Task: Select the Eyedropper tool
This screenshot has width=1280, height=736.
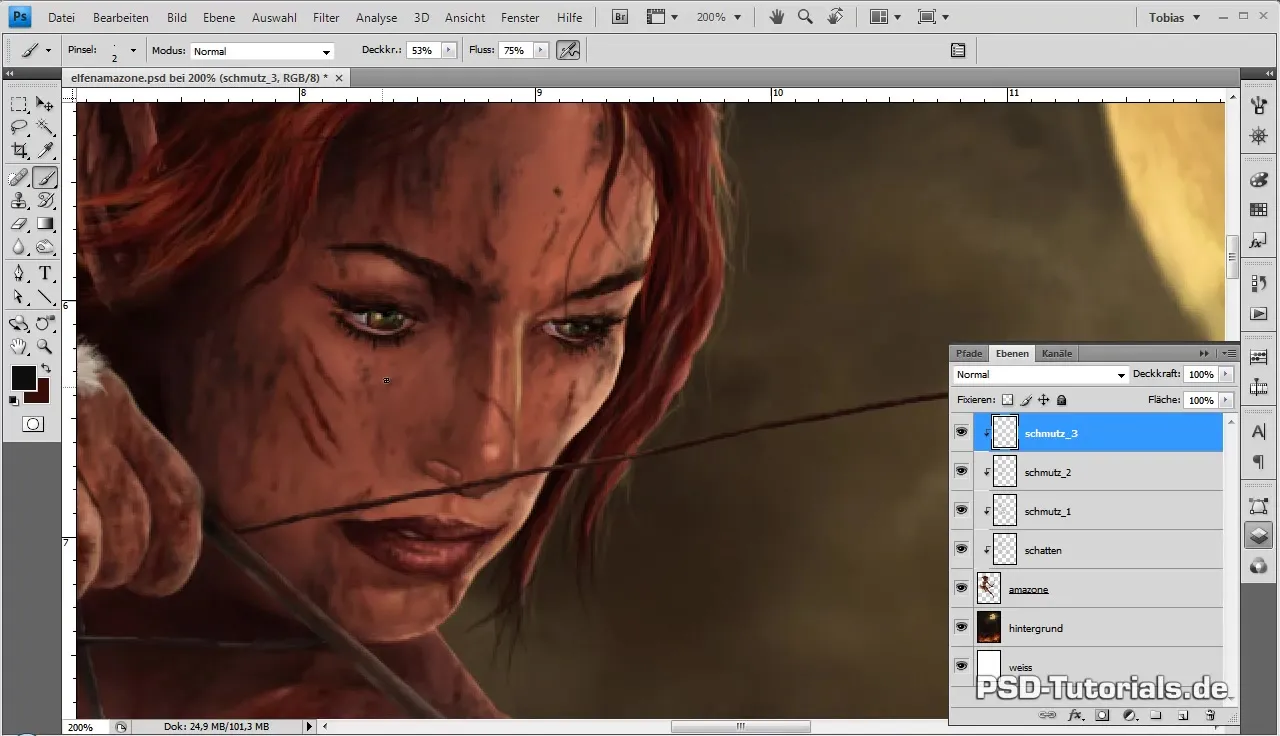Action: point(45,151)
